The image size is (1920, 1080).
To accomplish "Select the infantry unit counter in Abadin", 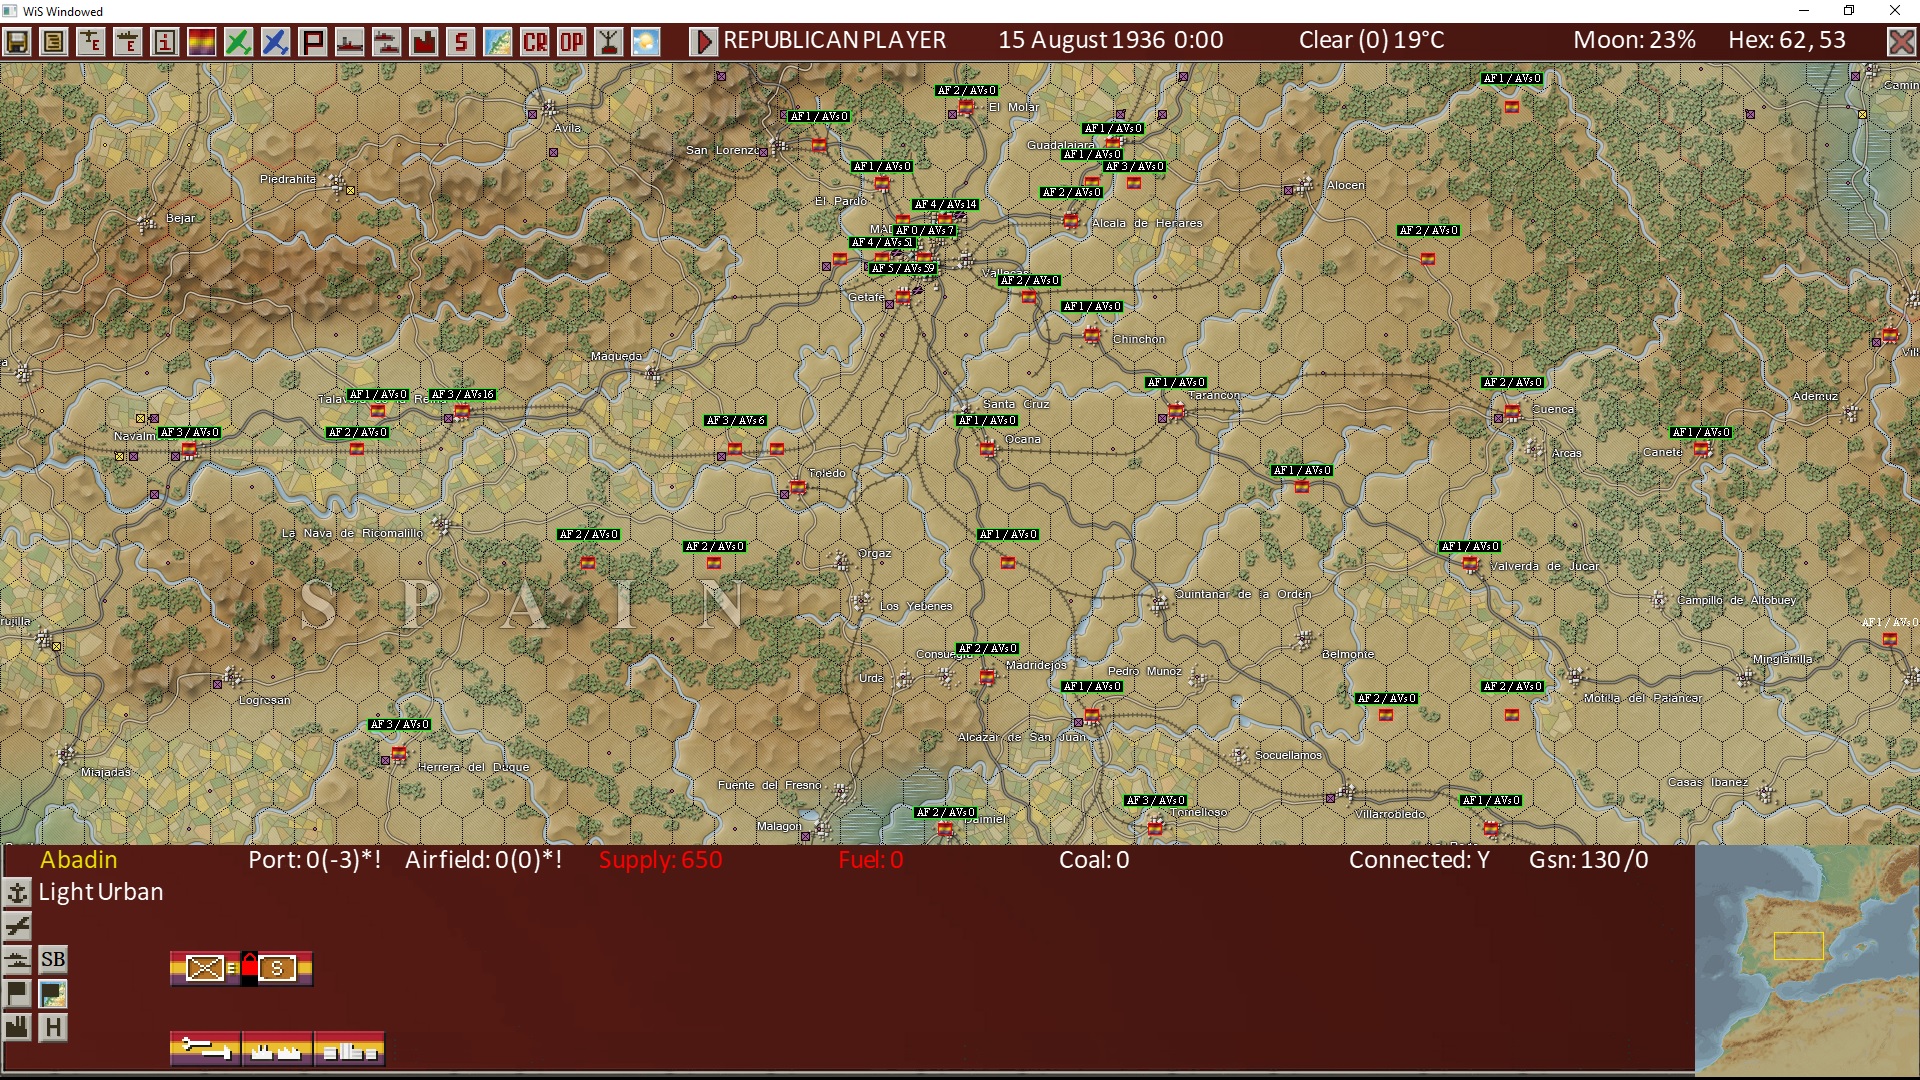I will 205,968.
